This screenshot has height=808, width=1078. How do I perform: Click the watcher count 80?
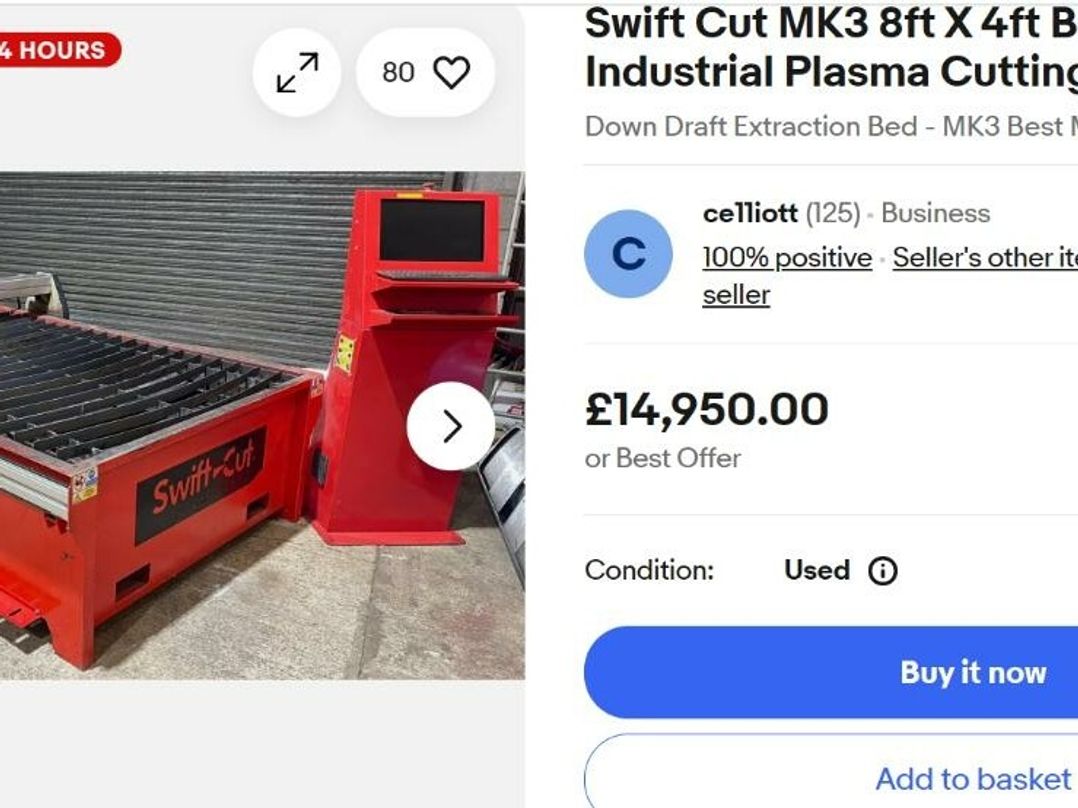(x=398, y=73)
